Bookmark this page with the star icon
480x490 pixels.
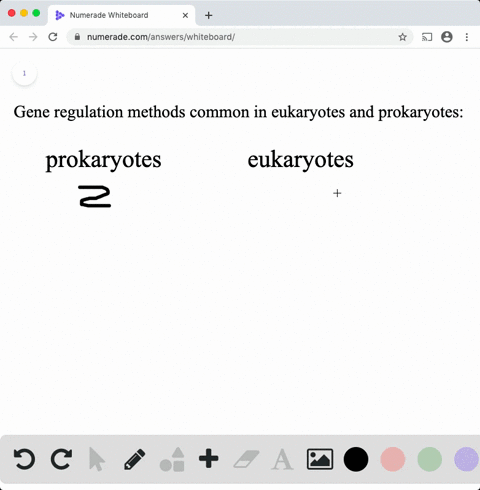point(403,37)
